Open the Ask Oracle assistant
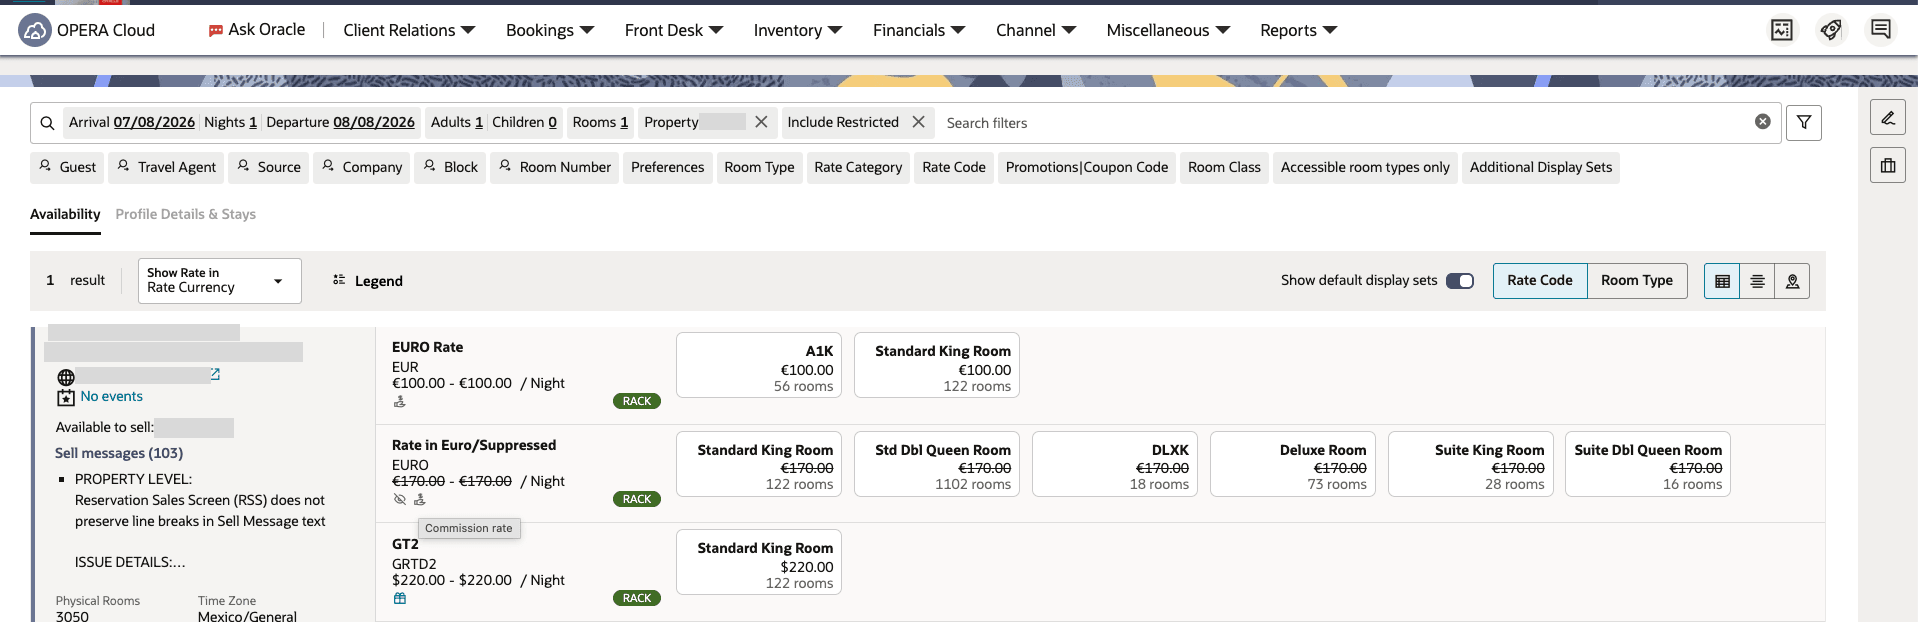Image resolution: width=1918 pixels, height=622 pixels. pyautogui.click(x=256, y=30)
